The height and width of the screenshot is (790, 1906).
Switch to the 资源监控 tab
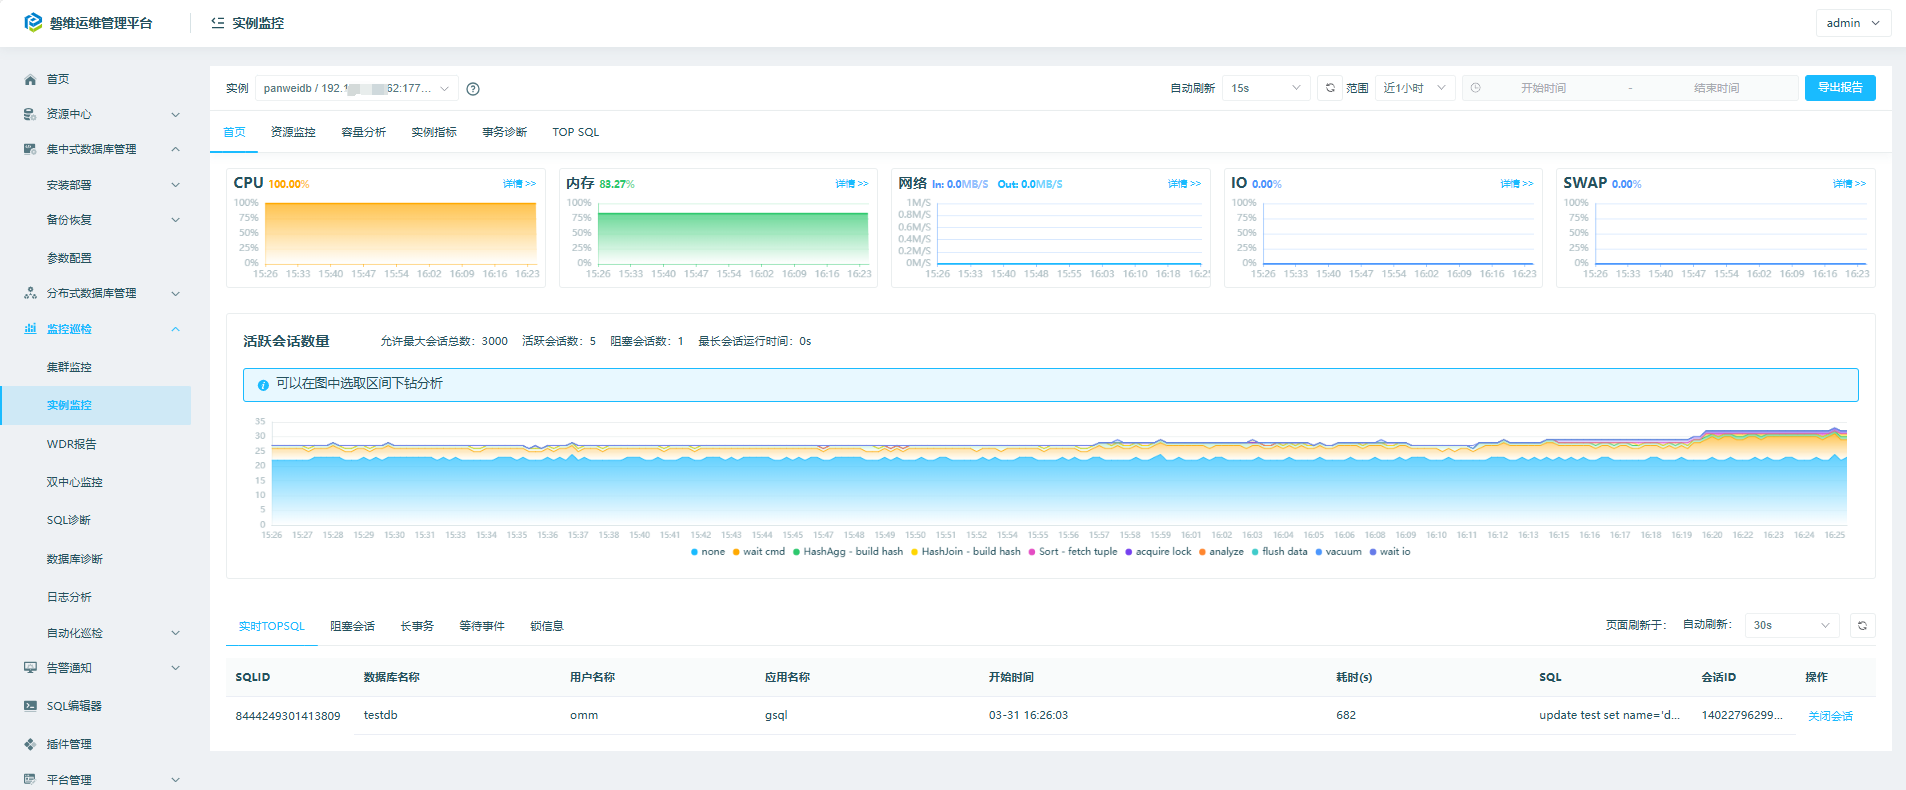coord(293,132)
